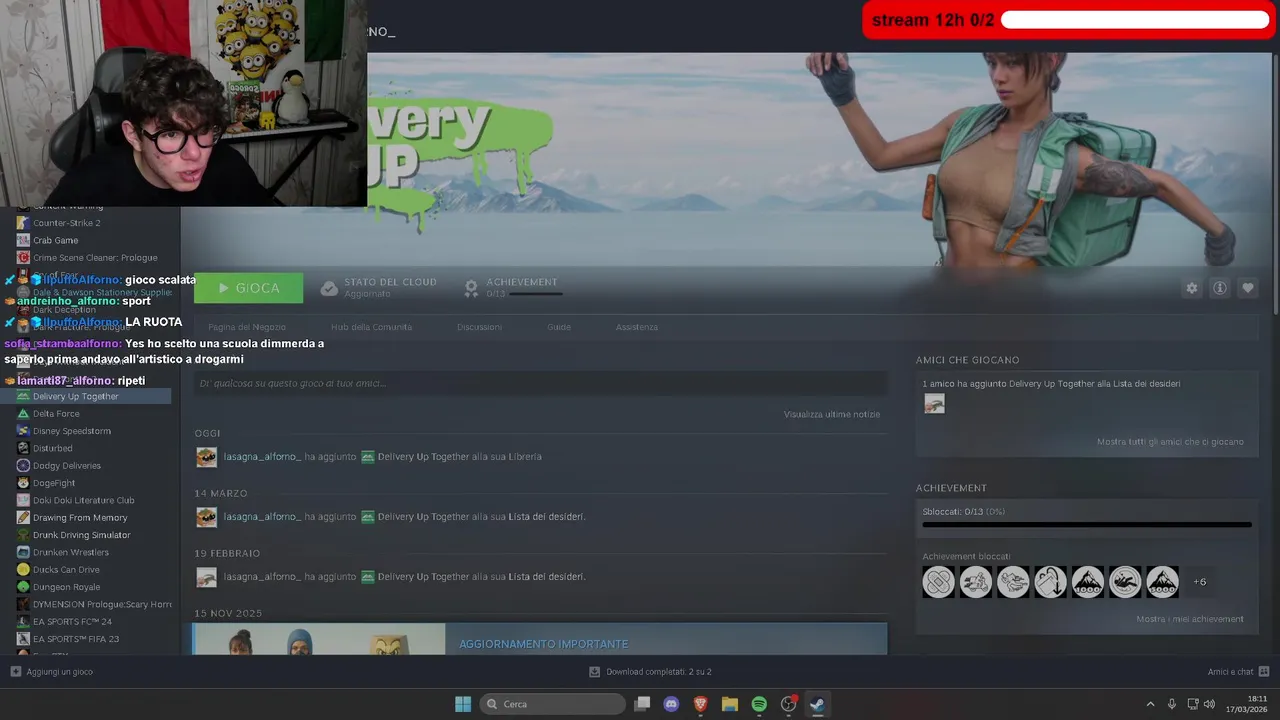The width and height of the screenshot is (1280, 720).
Task: Show hidden system tray icons
Action: tap(1150, 704)
